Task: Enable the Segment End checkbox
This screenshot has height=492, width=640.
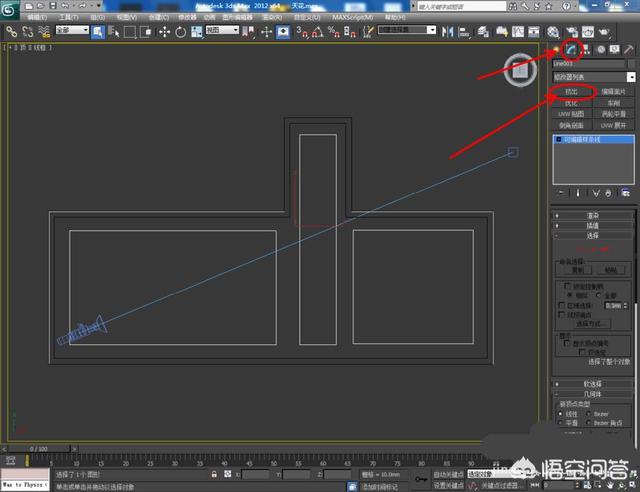Action: coord(562,314)
